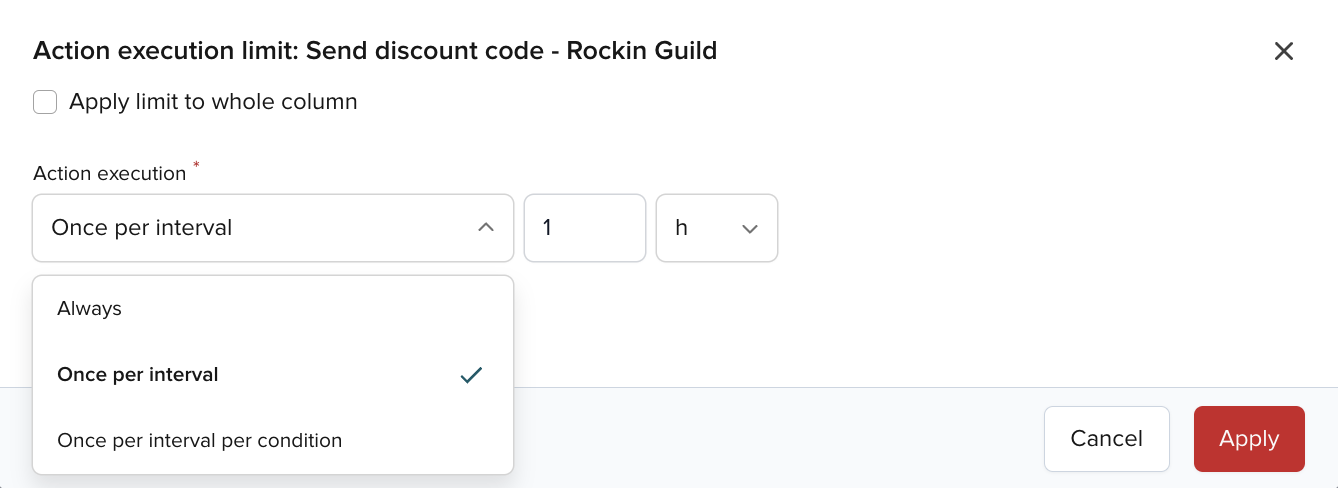Click the chevron-down arrow of the unit selector
The width and height of the screenshot is (1338, 488).
click(x=750, y=229)
